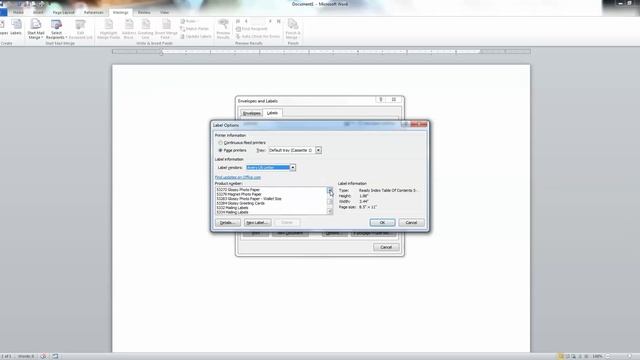Click Update Labels in the ribbon
640x360 pixels.
196,37
